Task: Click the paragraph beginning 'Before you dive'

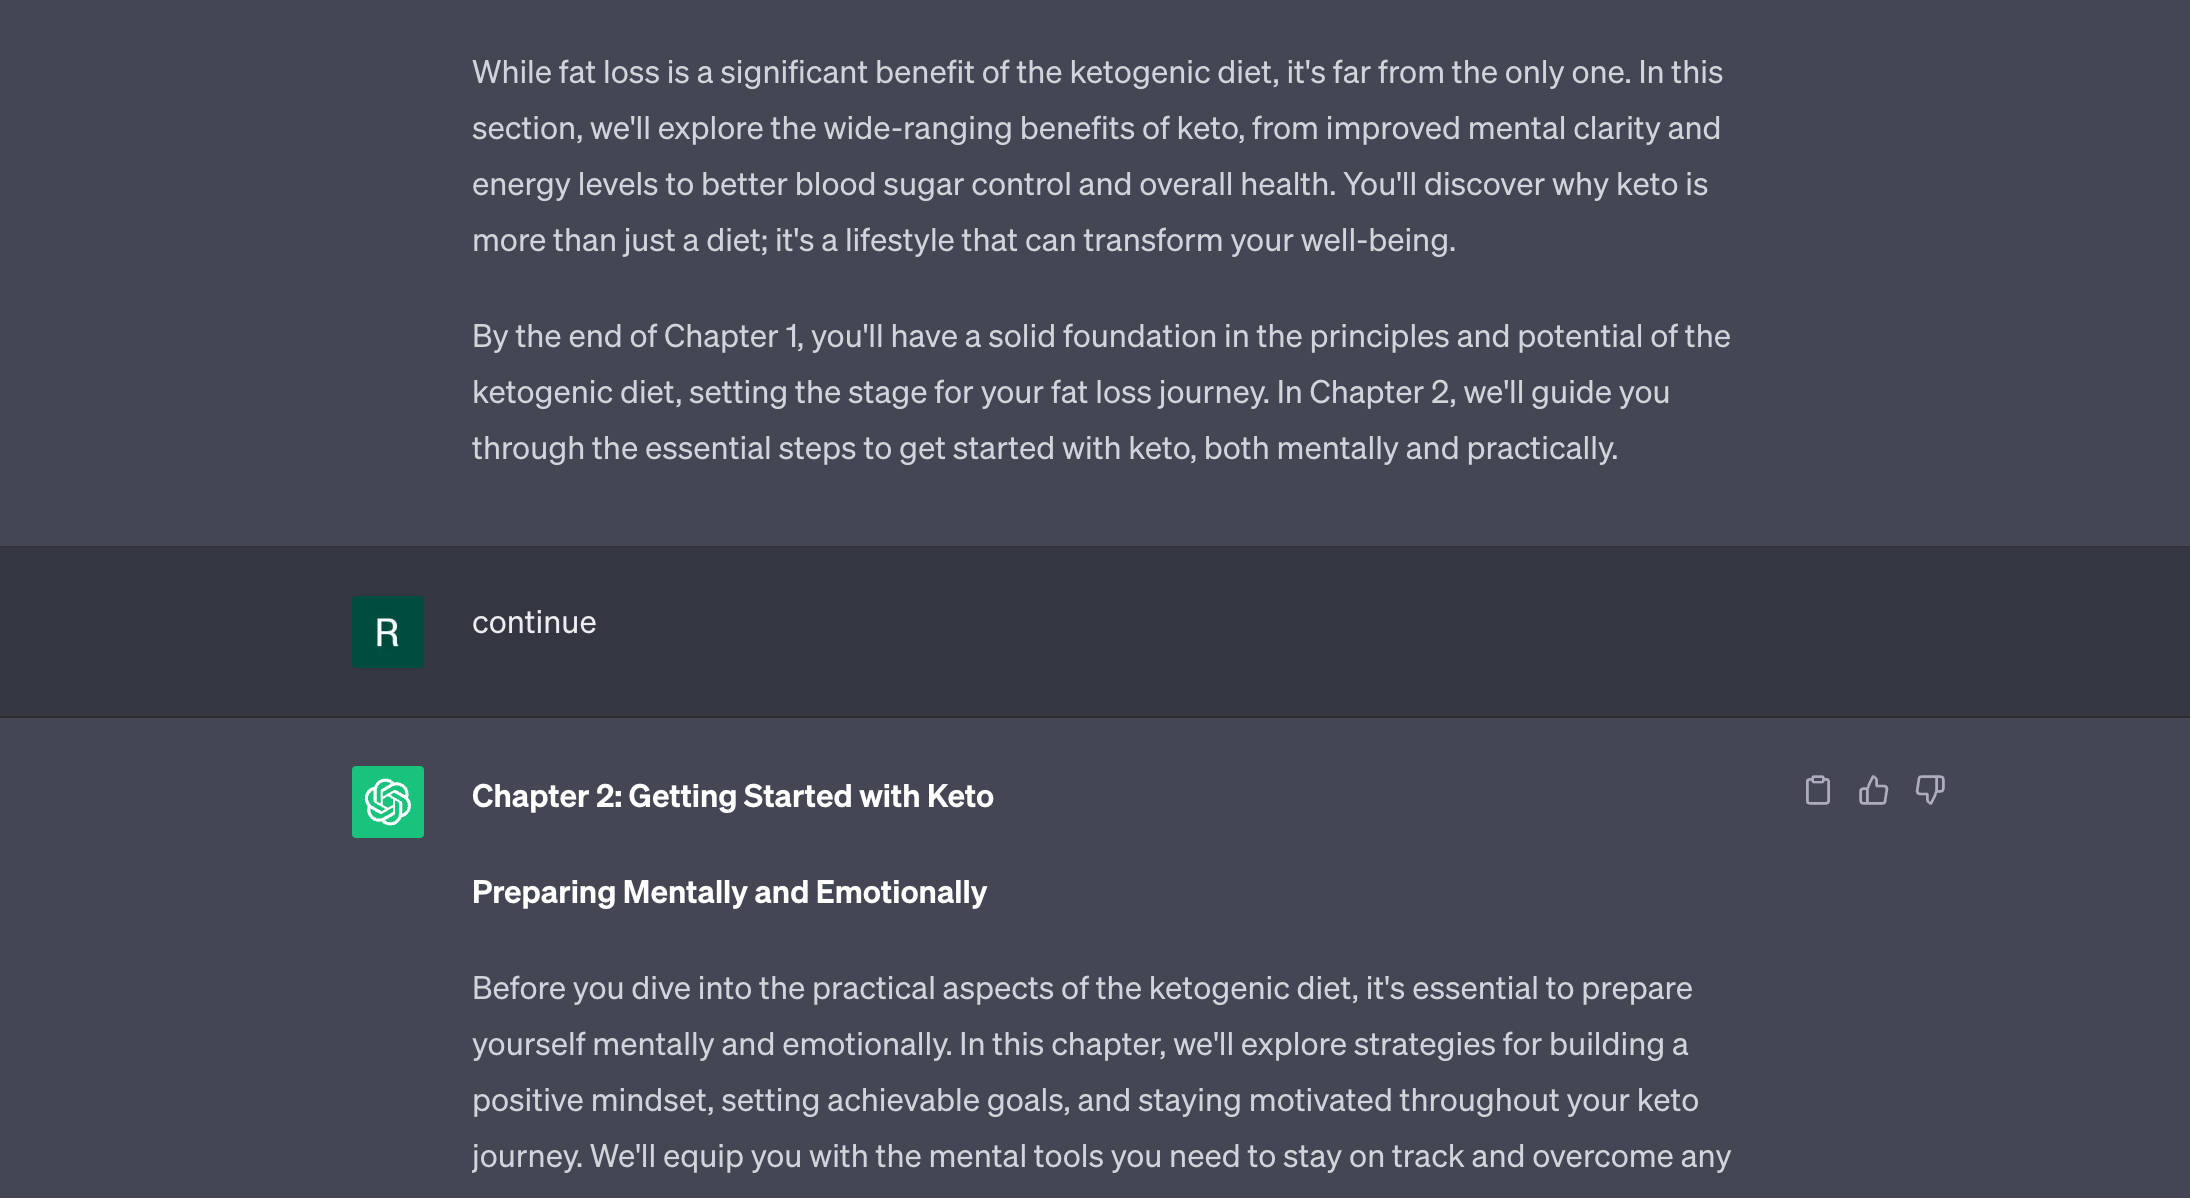Action: pyautogui.click(x=1090, y=1045)
